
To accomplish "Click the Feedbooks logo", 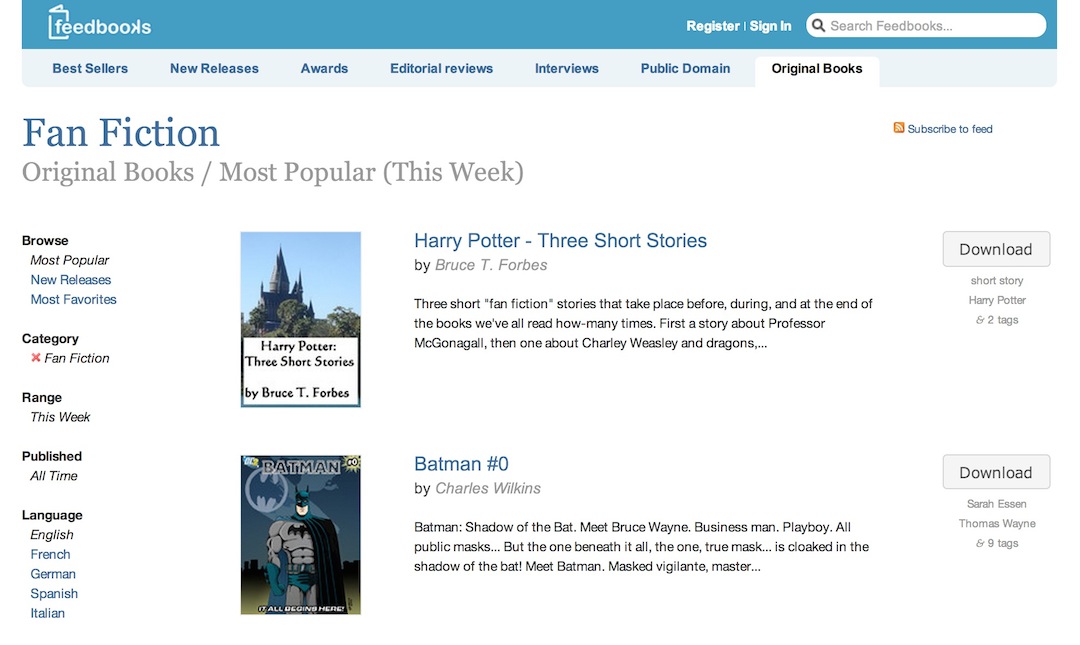I will click(100, 23).
